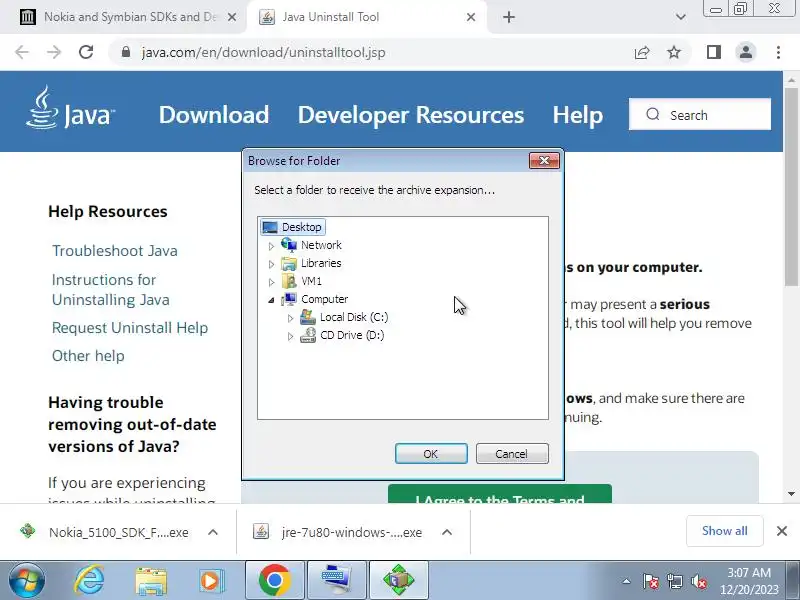Expand Local Disk (C:) arrow
Image resolution: width=800 pixels, height=600 pixels.
click(x=290, y=318)
